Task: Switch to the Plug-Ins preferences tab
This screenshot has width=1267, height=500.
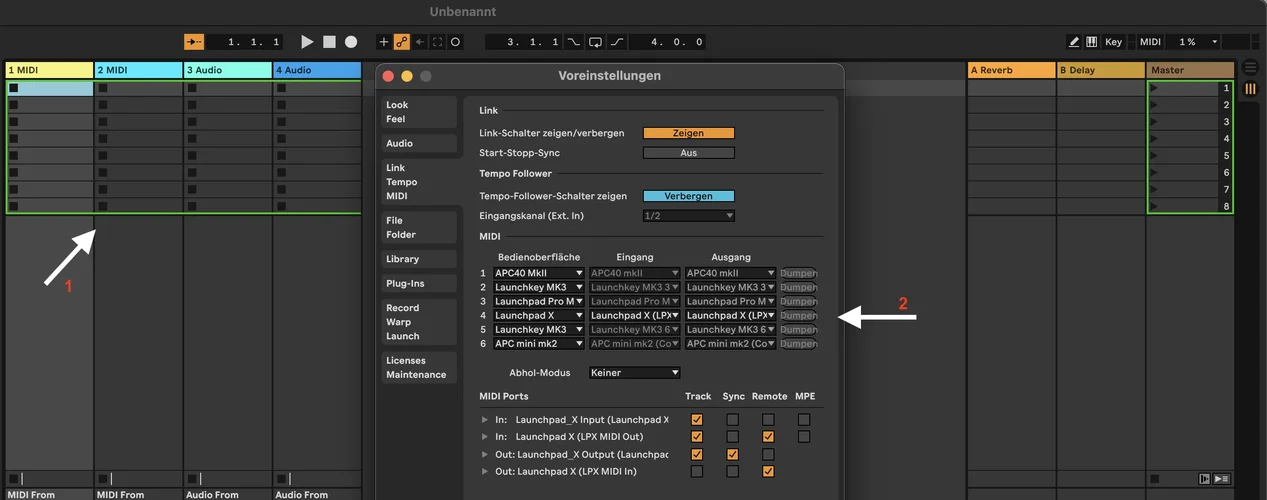Action: pyautogui.click(x=405, y=284)
